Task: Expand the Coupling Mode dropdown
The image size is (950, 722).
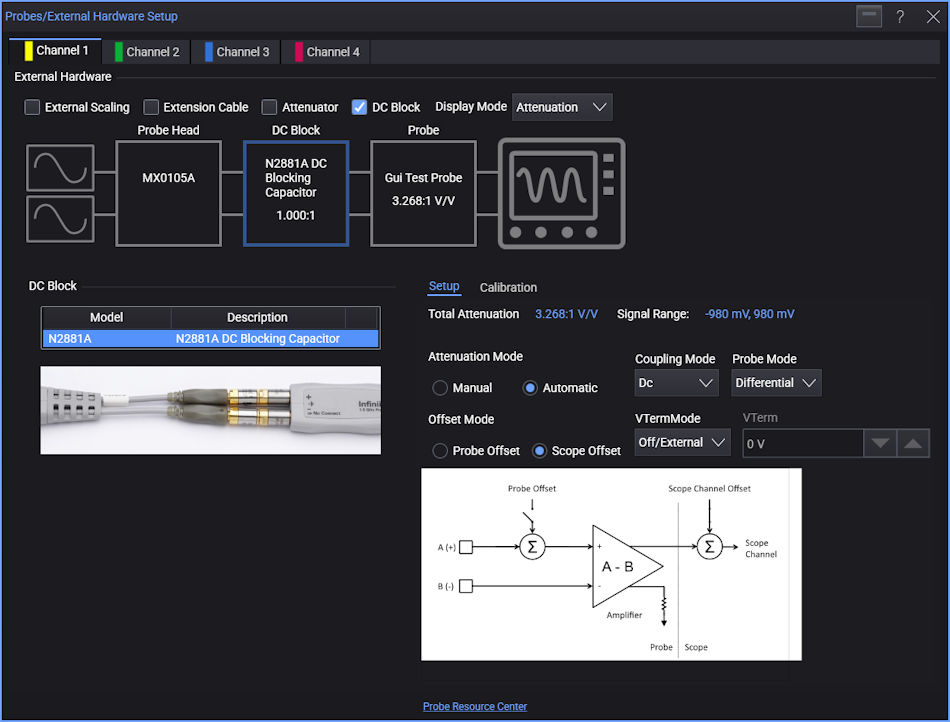Action: [676, 383]
